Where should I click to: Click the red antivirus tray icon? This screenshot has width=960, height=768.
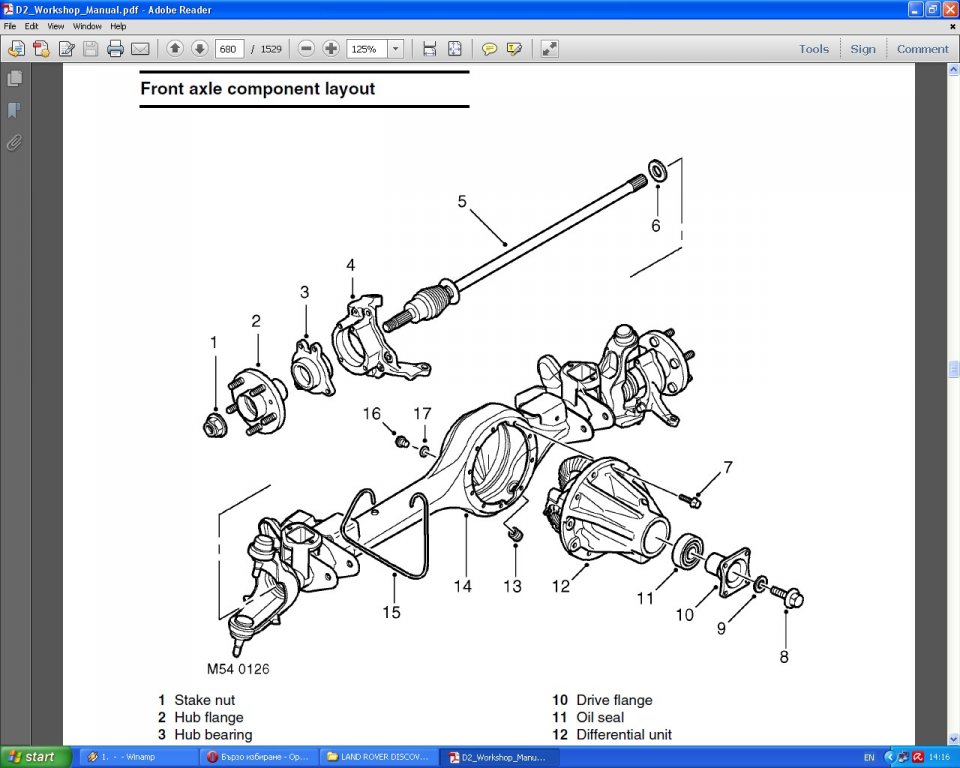click(918, 757)
